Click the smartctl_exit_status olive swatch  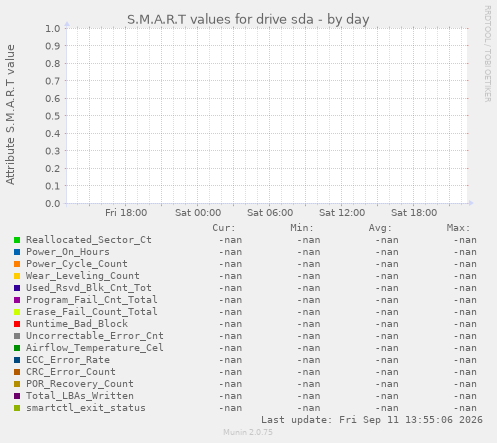[x=17, y=408]
